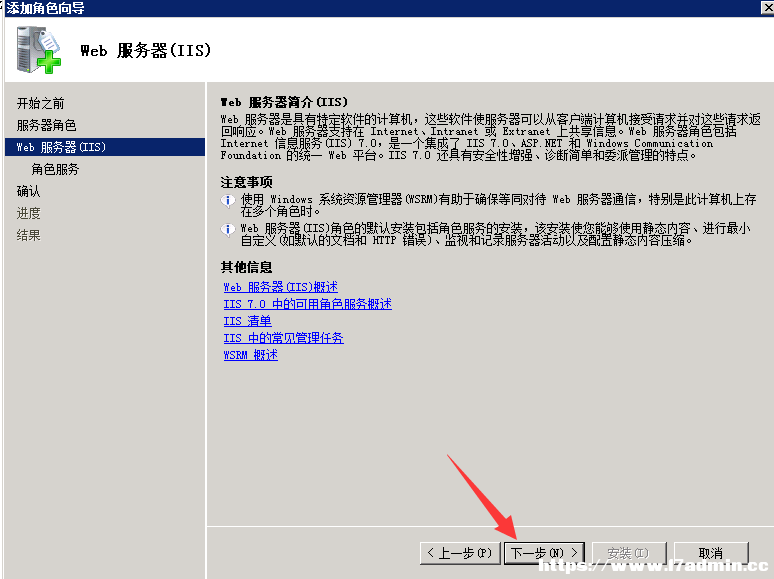Click the 注意事项 heading

pos(246,182)
